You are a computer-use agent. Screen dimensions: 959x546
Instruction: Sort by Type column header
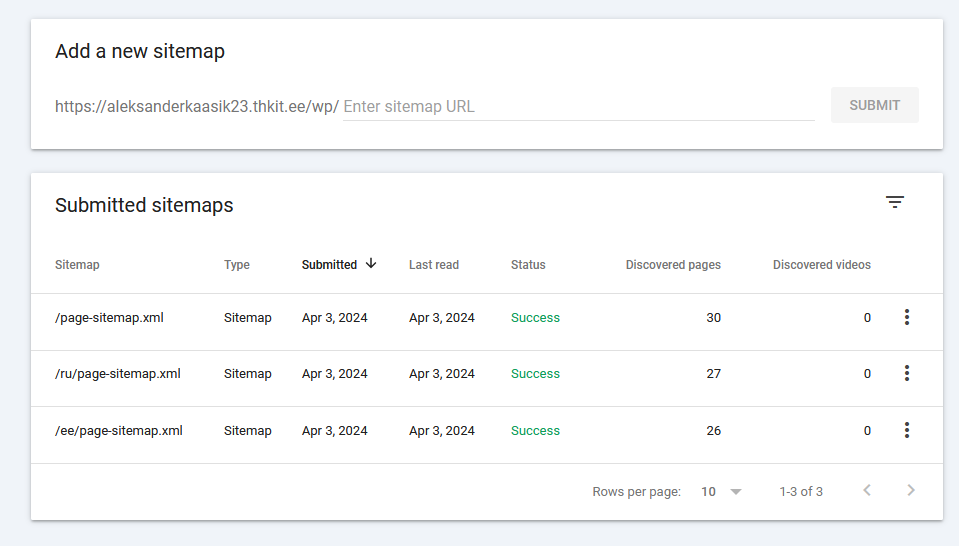tap(237, 265)
